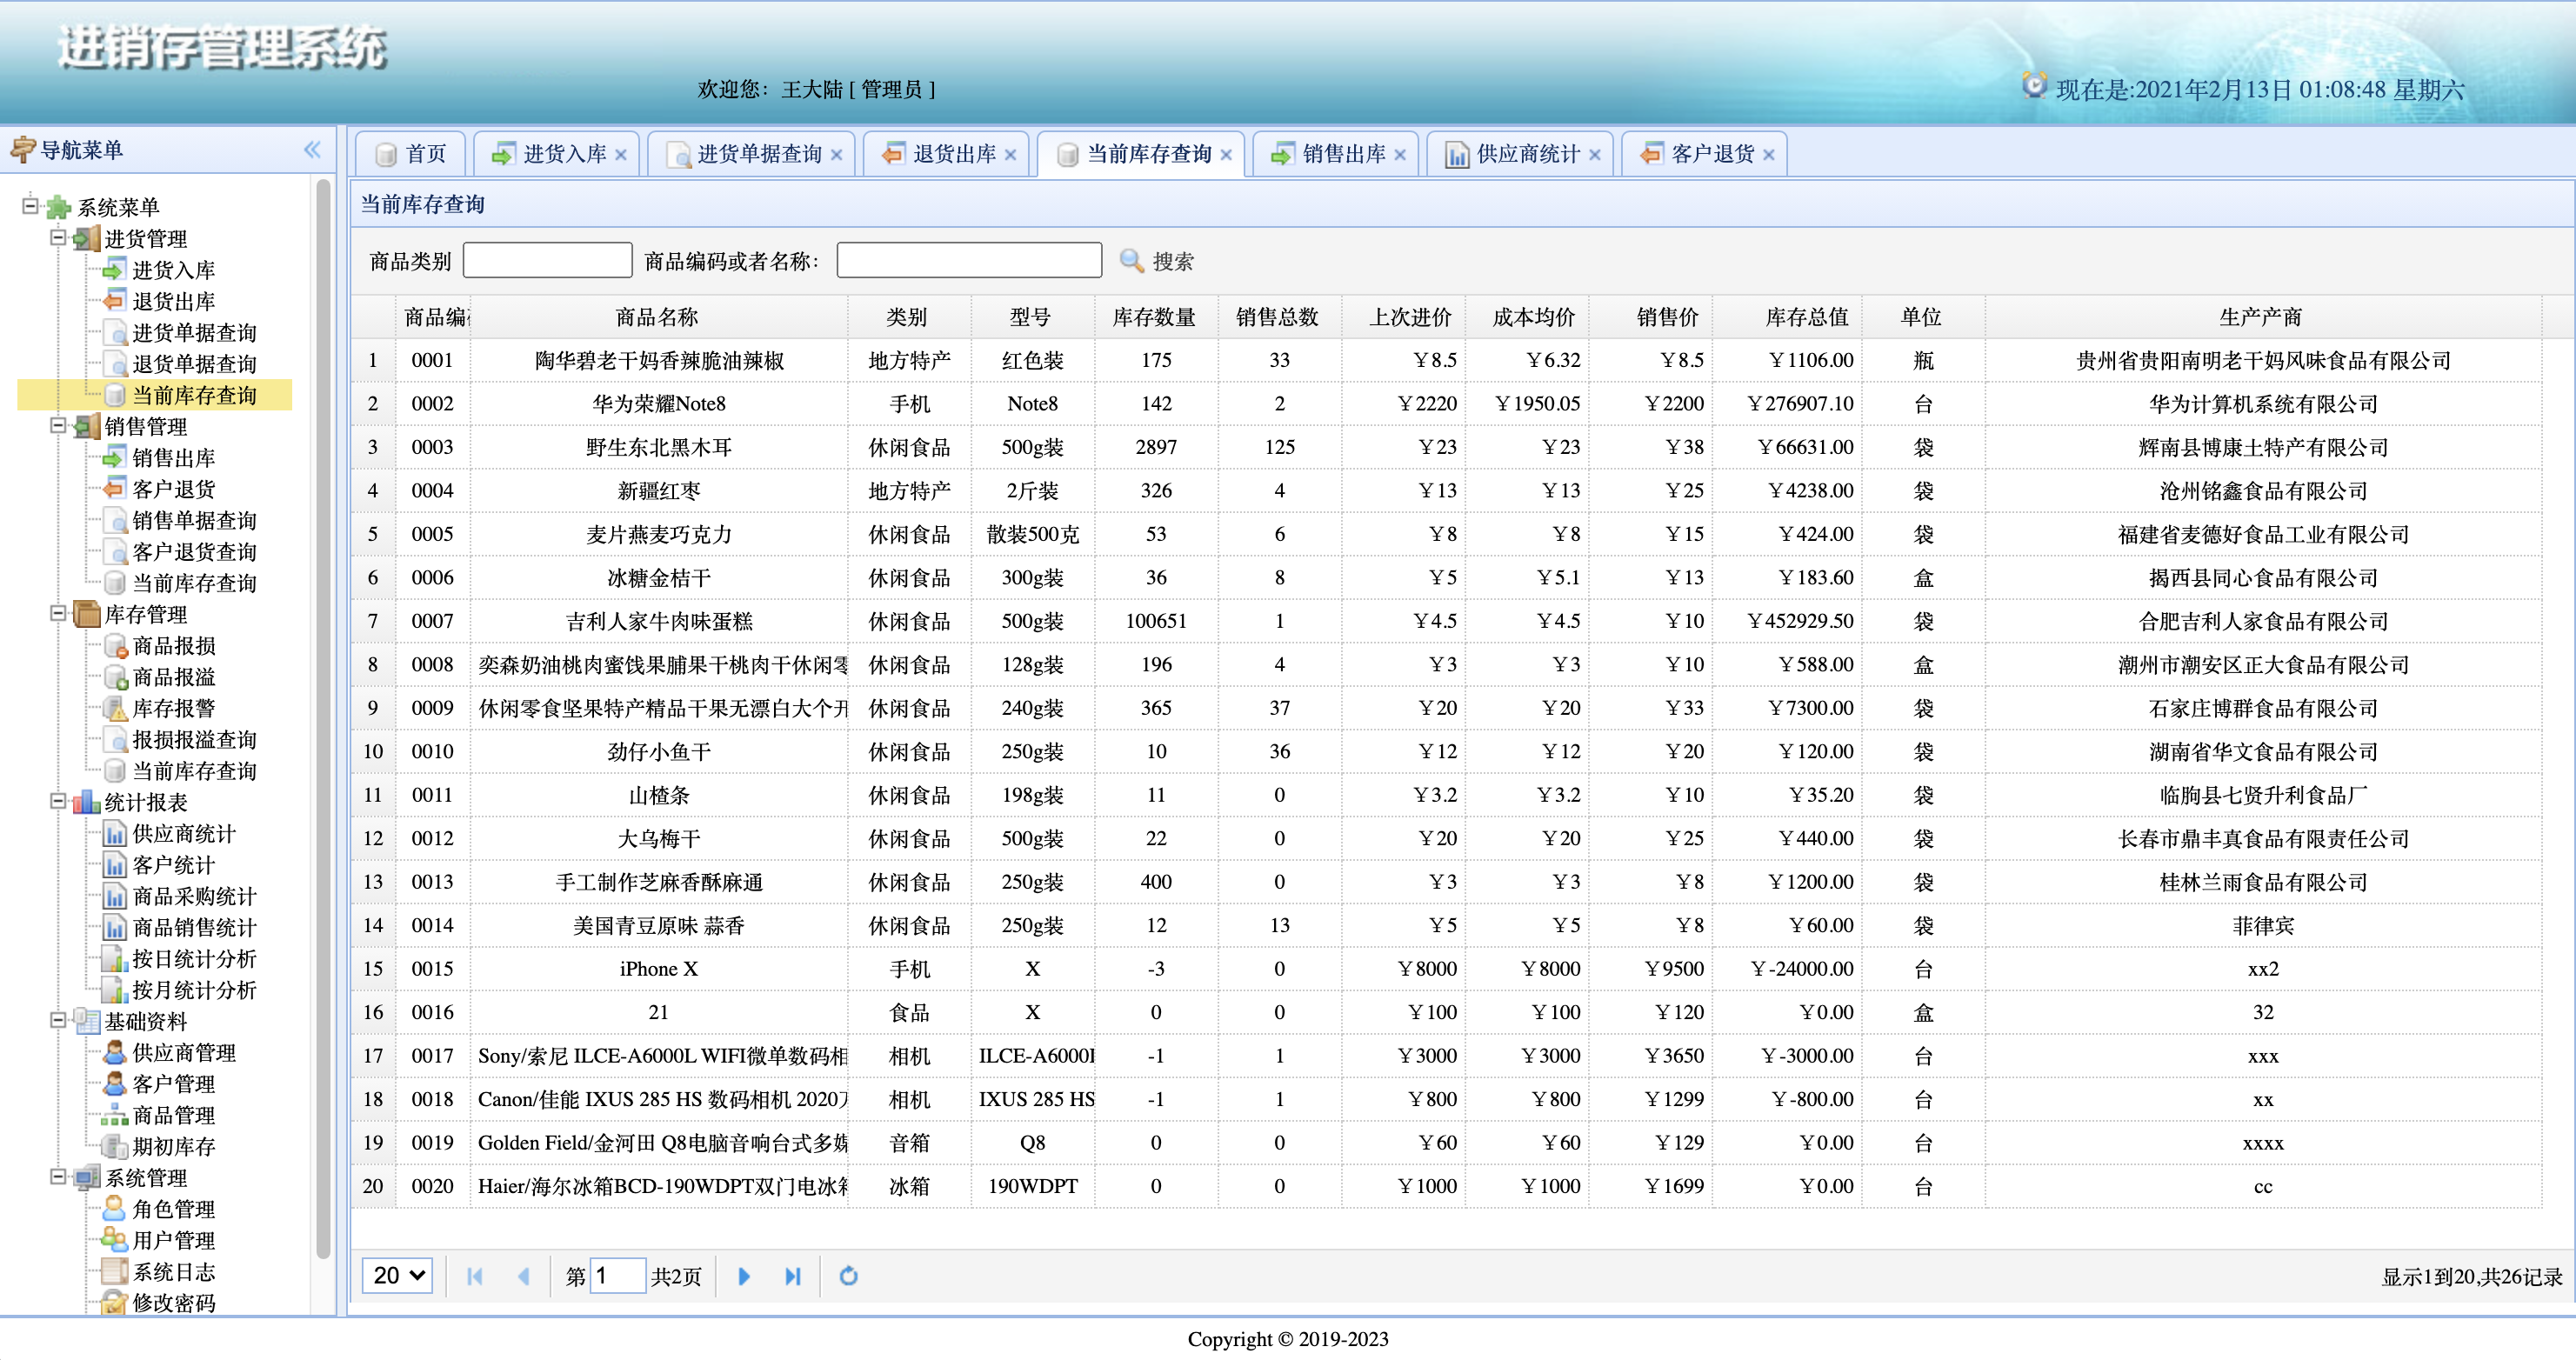
Task: Collapse the navigation menu panel
Action: click(312, 150)
